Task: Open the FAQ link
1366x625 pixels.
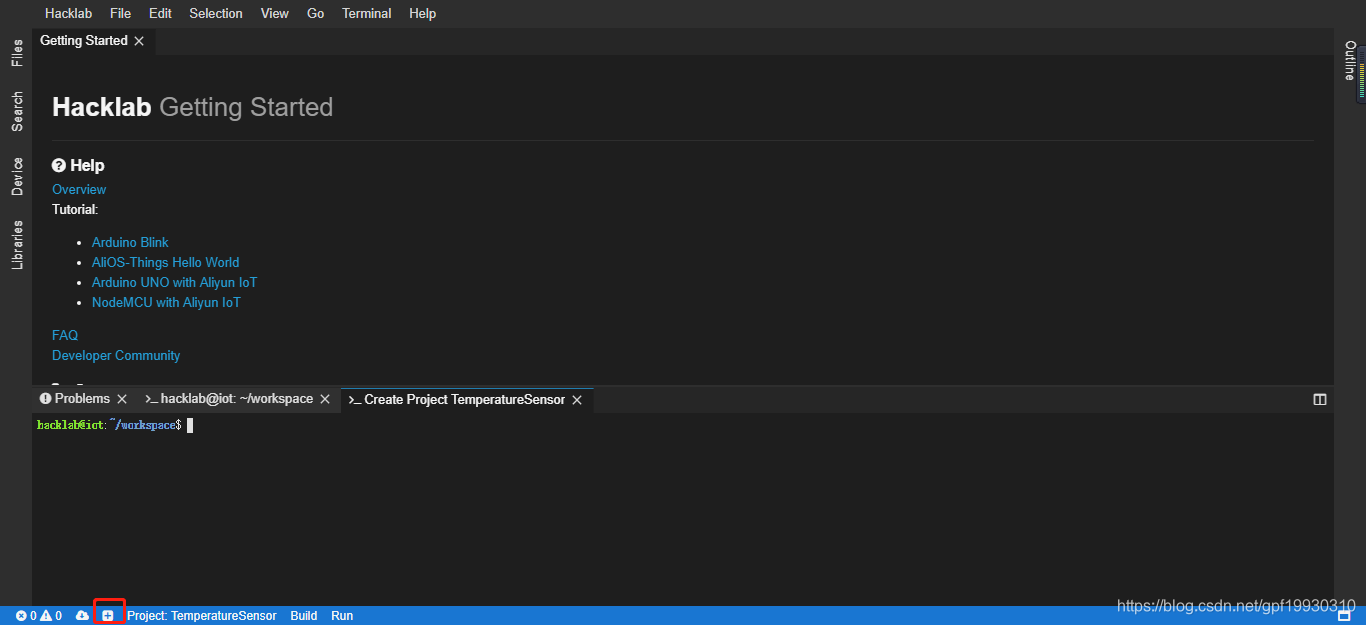Action: click(65, 335)
